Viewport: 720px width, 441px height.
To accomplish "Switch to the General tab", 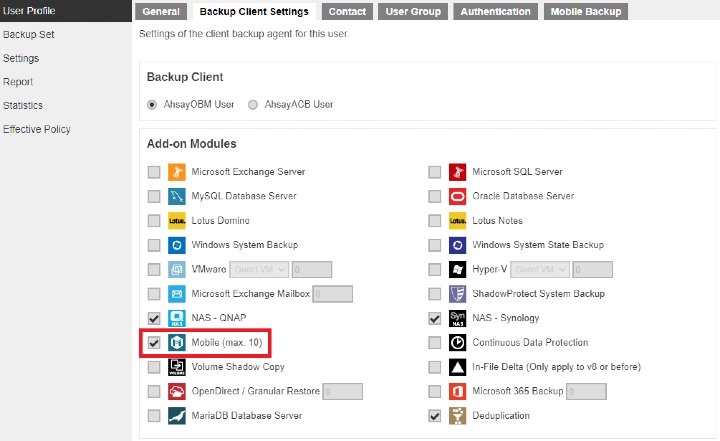I will click(161, 11).
